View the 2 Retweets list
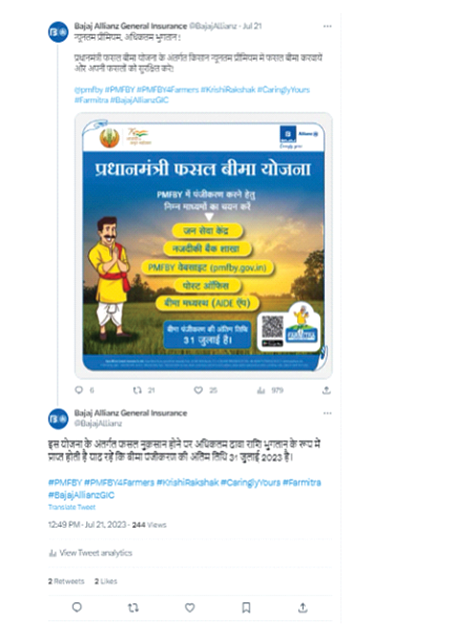Viewport: 449px width, 625px height. pyautogui.click(x=66, y=581)
